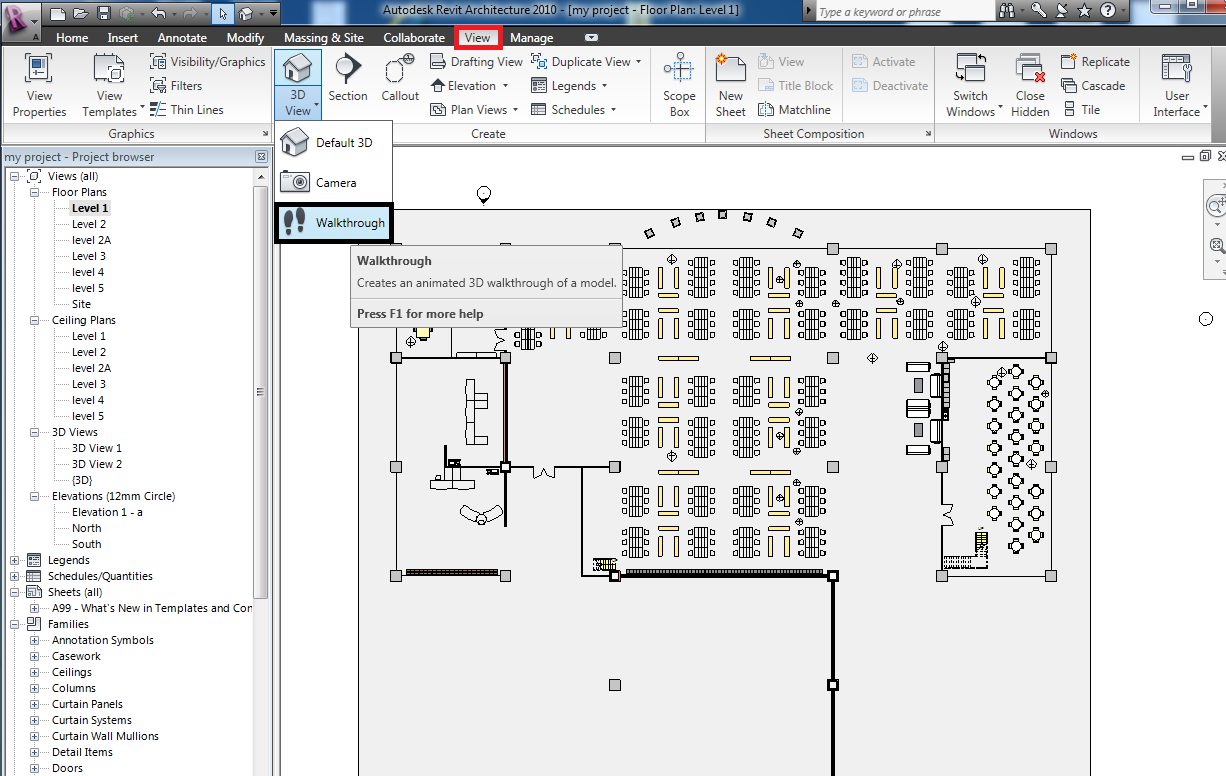Switch to the Manage ribbon tab
The height and width of the screenshot is (776, 1226).
click(x=531, y=38)
